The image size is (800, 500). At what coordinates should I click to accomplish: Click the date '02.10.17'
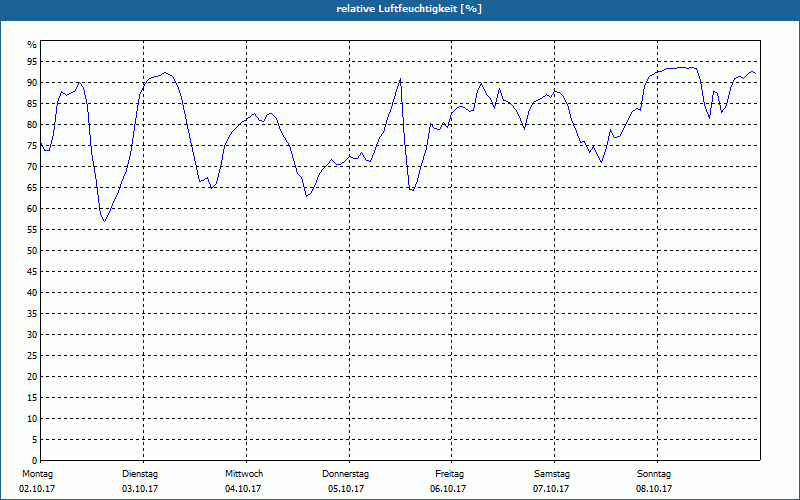click(37, 489)
